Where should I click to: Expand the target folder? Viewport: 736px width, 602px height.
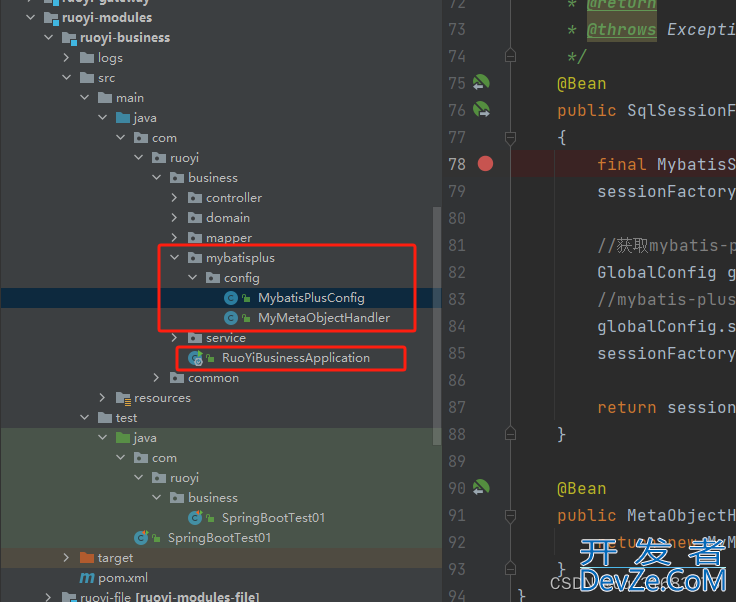(67, 557)
